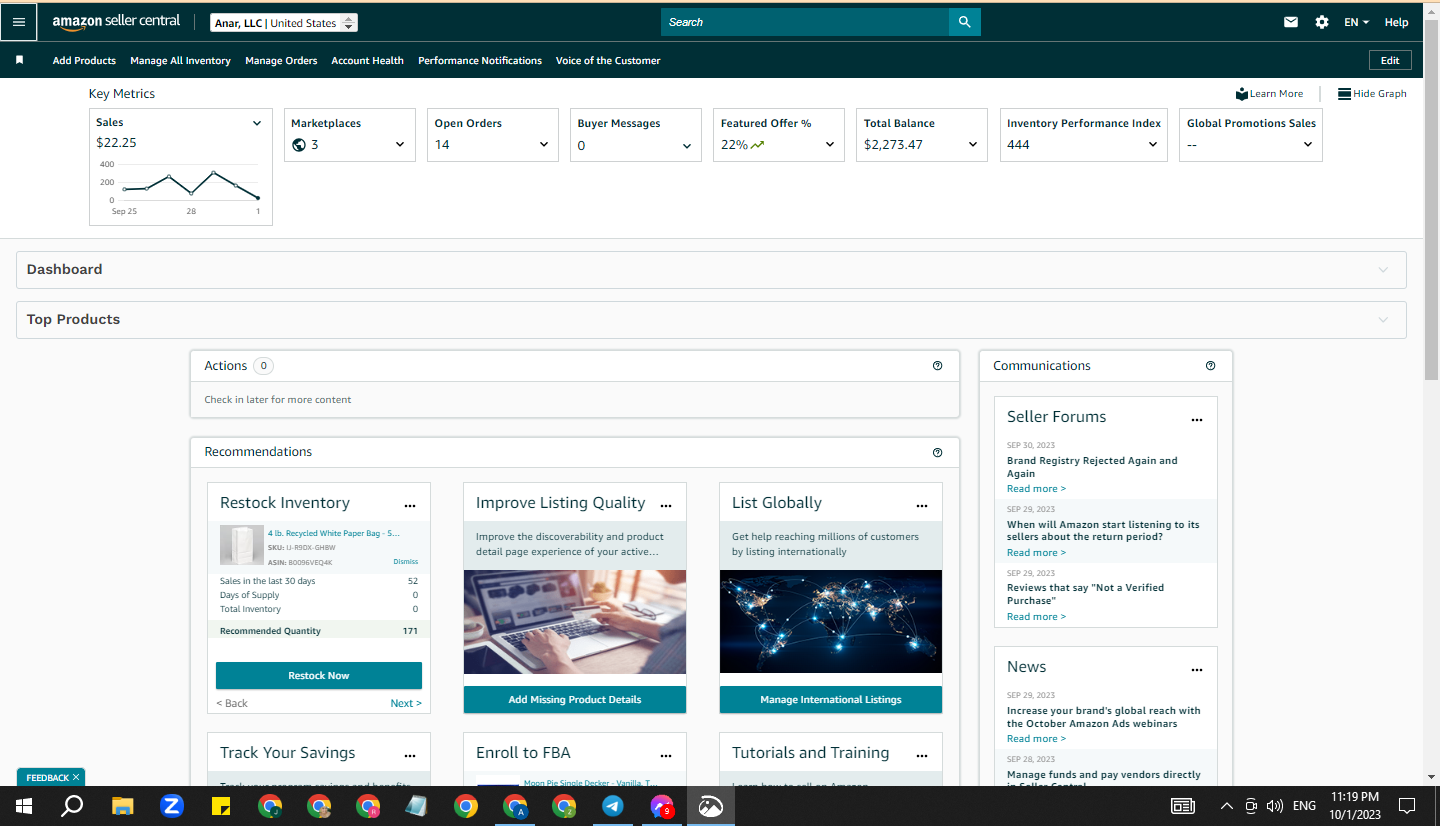Click the help icon in Recommendations panel

[x=937, y=452]
